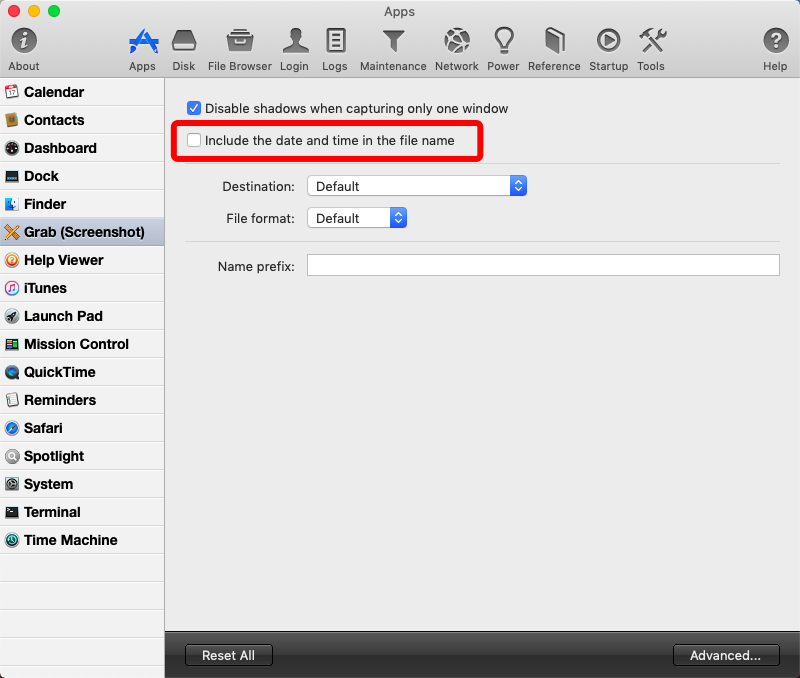Select Grab (Screenshot) in the sidebar

click(82, 232)
